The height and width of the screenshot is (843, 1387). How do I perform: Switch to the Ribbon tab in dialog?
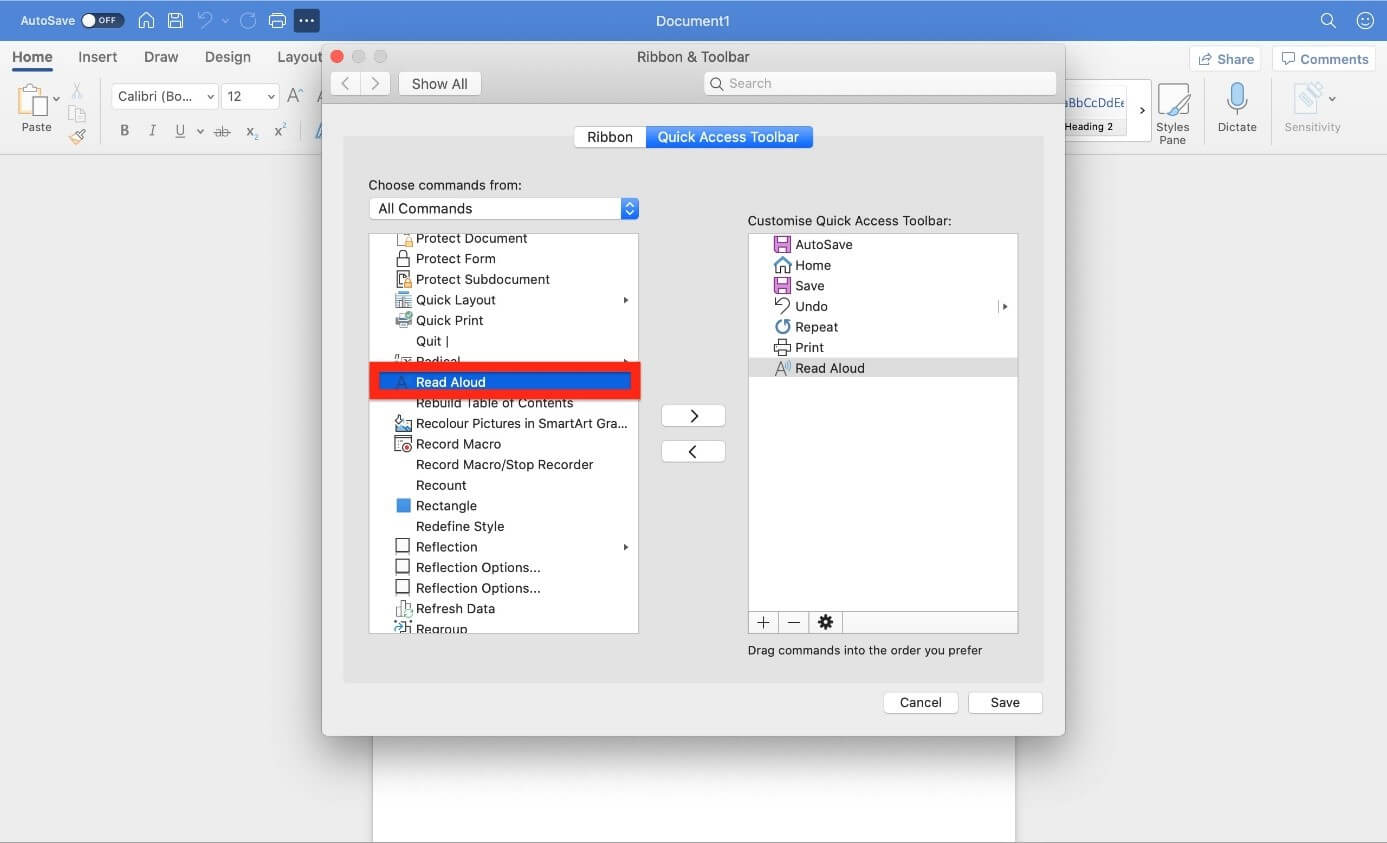coord(610,137)
